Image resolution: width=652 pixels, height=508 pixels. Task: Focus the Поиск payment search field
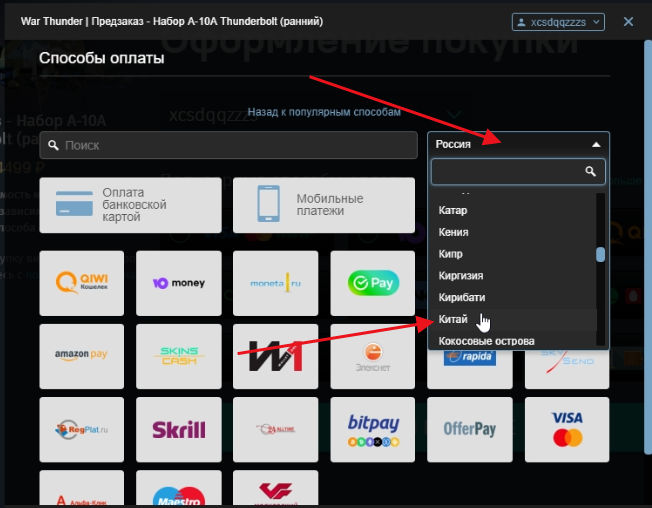pyautogui.click(x=228, y=145)
